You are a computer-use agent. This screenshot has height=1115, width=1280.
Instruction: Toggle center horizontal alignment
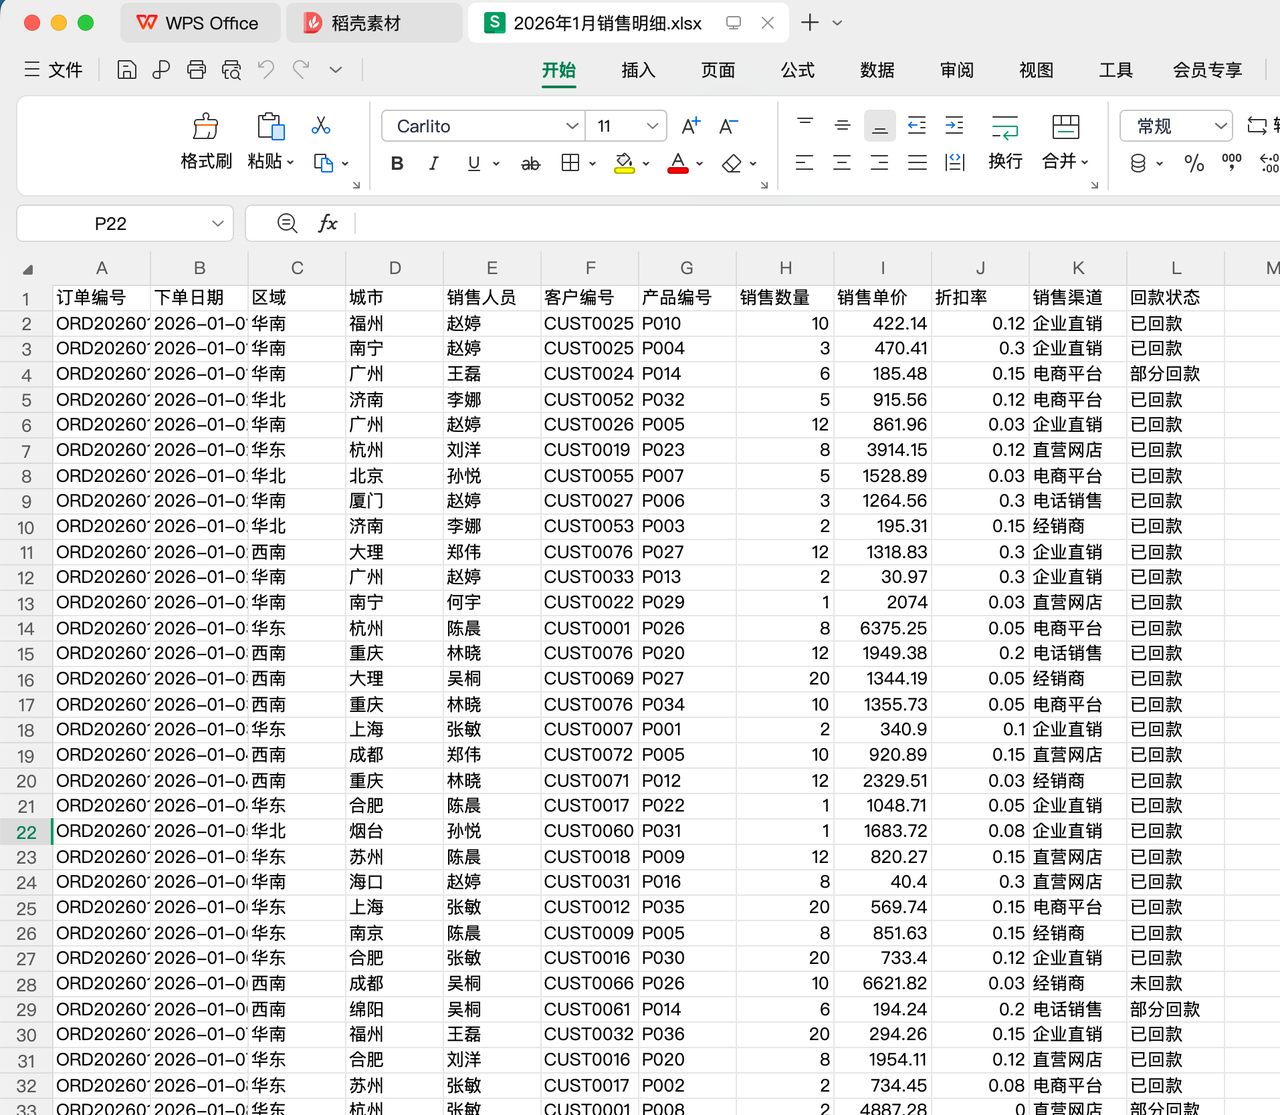(842, 162)
